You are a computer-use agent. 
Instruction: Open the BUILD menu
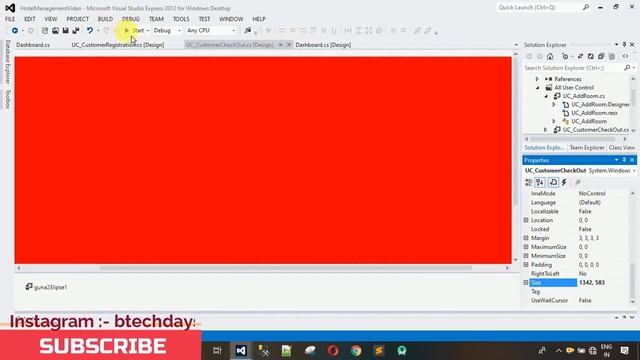click(x=105, y=19)
